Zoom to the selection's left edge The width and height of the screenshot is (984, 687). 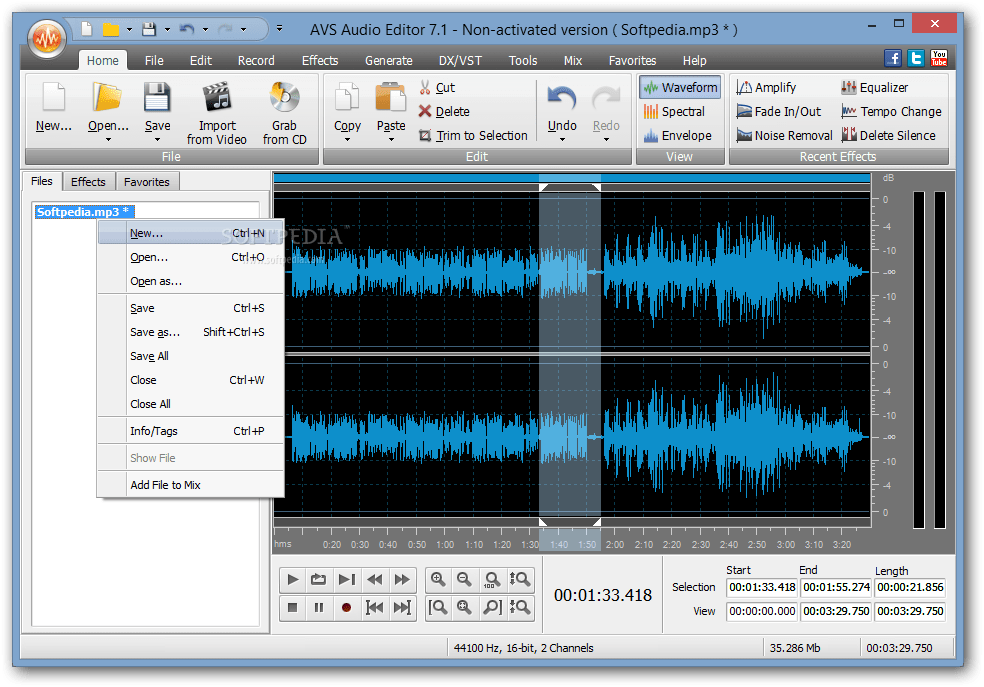(438, 607)
